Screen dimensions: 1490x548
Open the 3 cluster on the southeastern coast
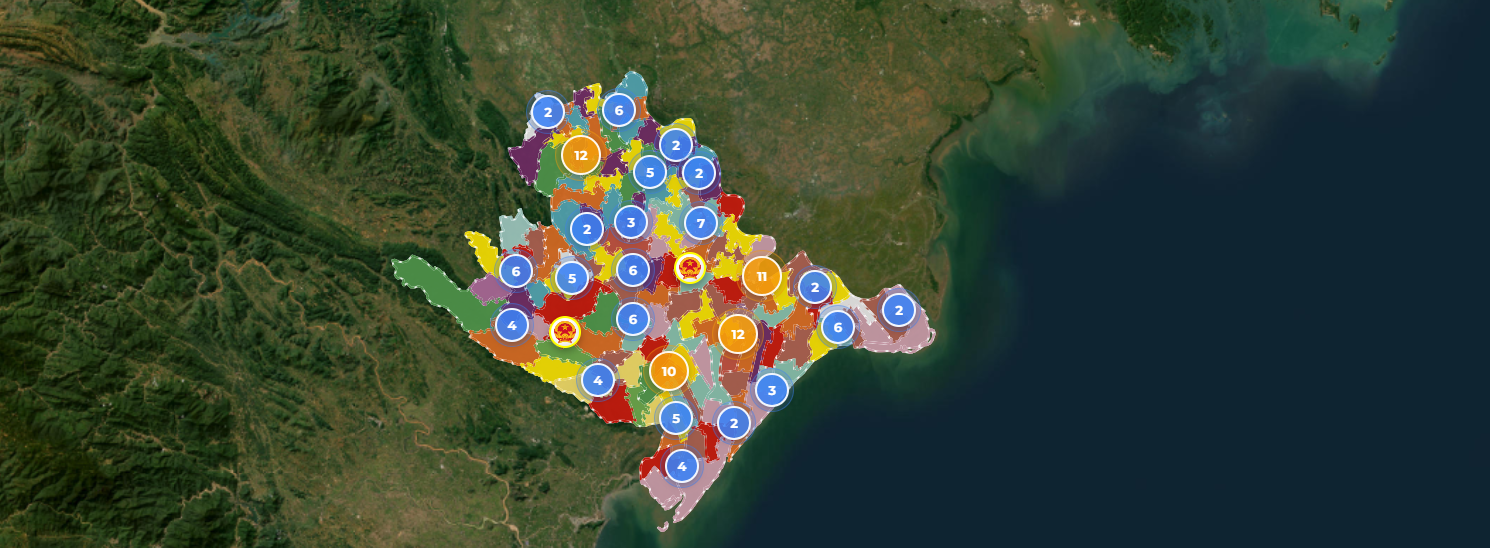(772, 390)
